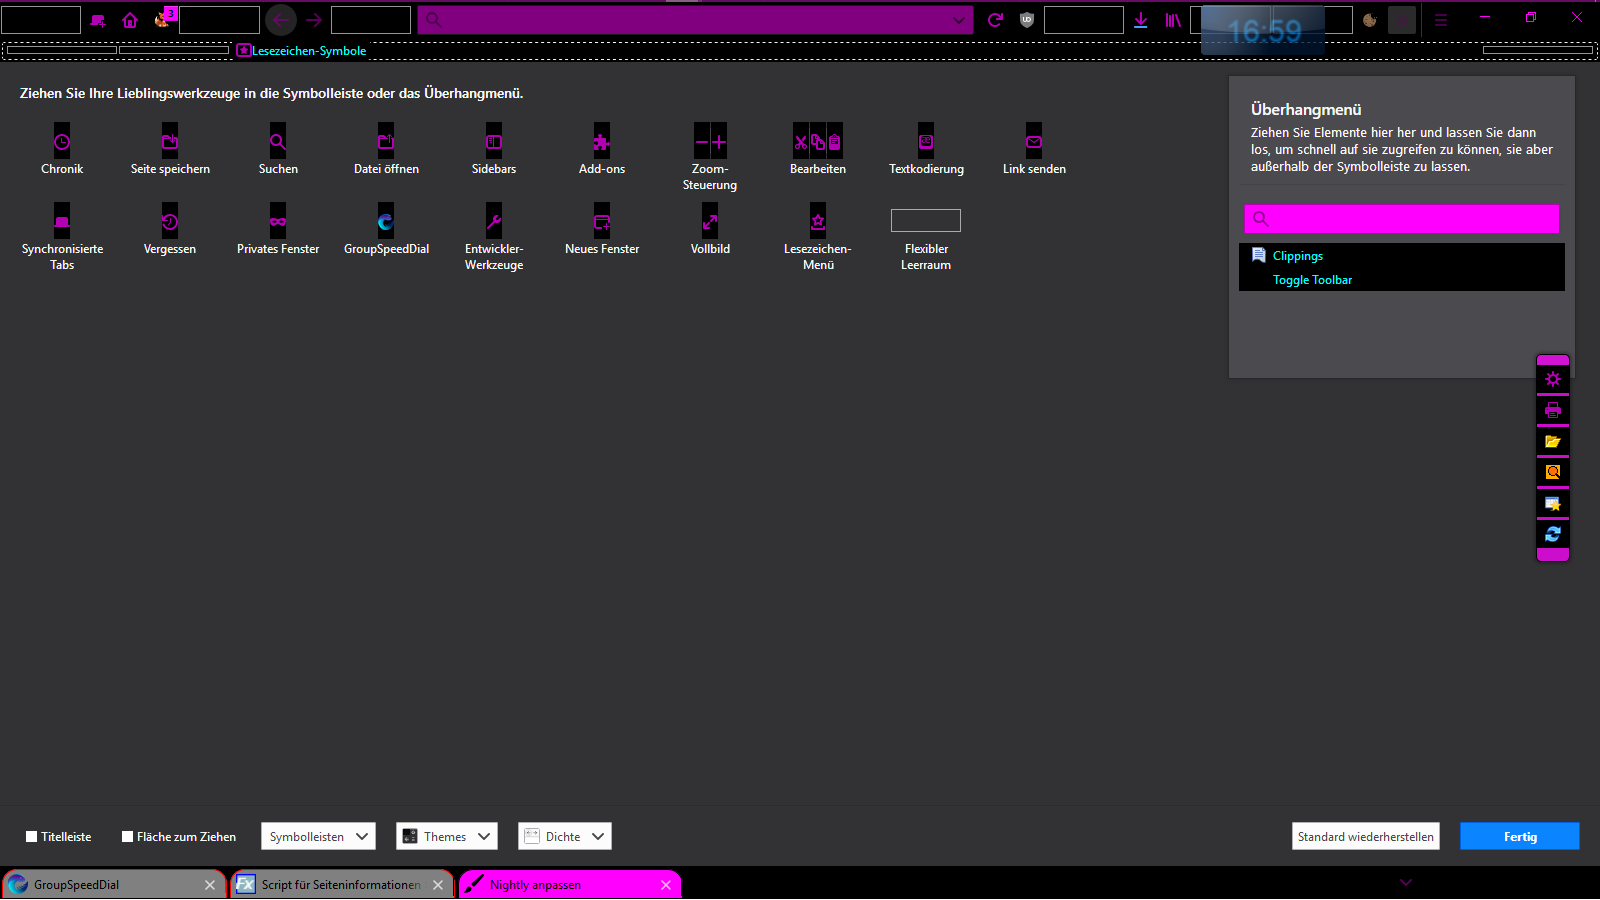Click the Fertig button

pos(1520,837)
